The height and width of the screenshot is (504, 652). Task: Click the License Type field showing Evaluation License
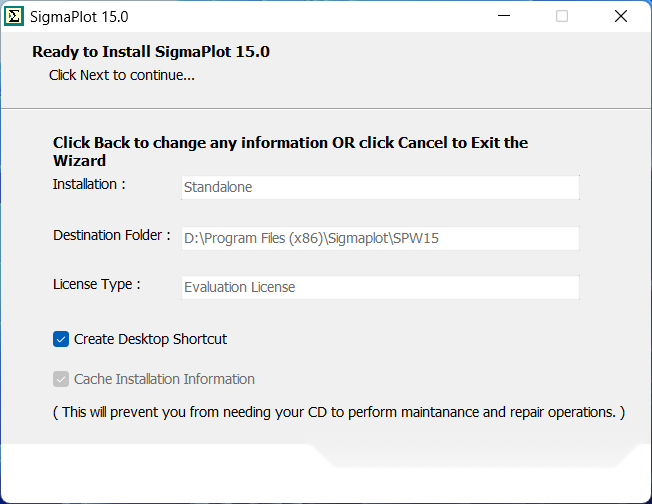(380, 287)
